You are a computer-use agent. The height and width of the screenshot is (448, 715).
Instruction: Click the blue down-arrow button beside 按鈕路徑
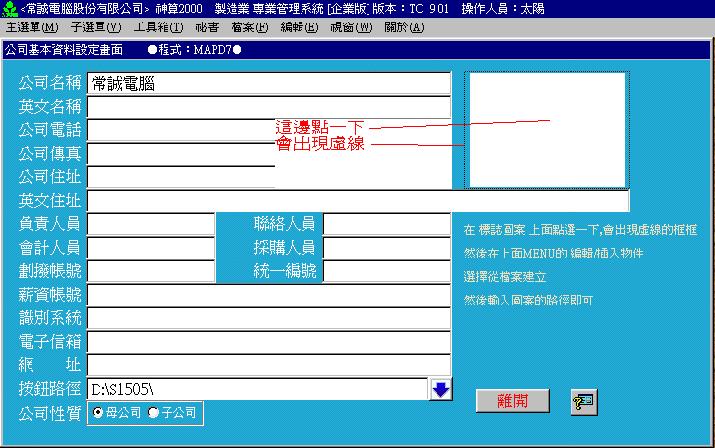pos(441,389)
